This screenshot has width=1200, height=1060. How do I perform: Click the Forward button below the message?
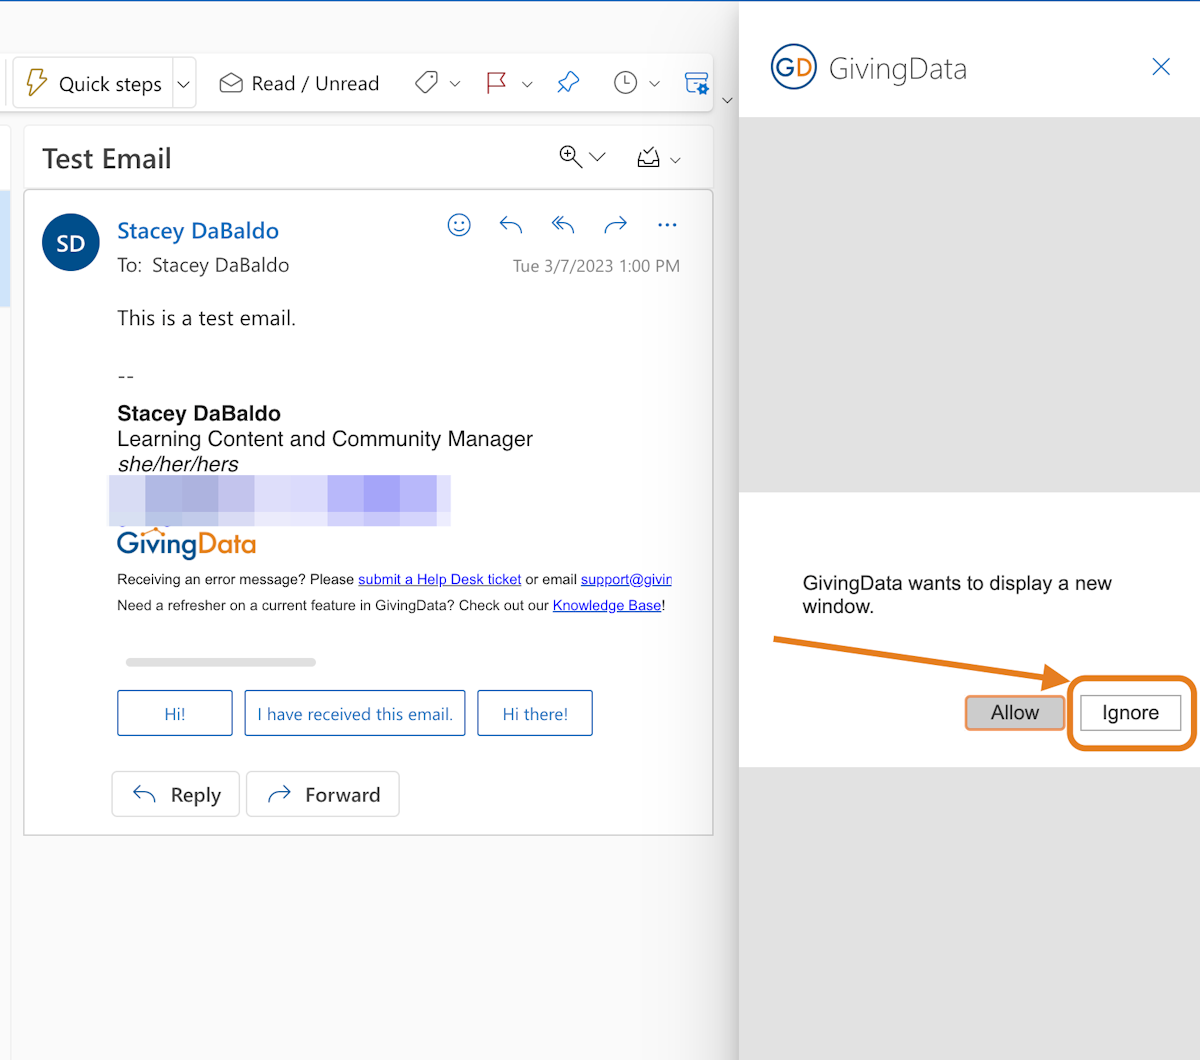[323, 794]
